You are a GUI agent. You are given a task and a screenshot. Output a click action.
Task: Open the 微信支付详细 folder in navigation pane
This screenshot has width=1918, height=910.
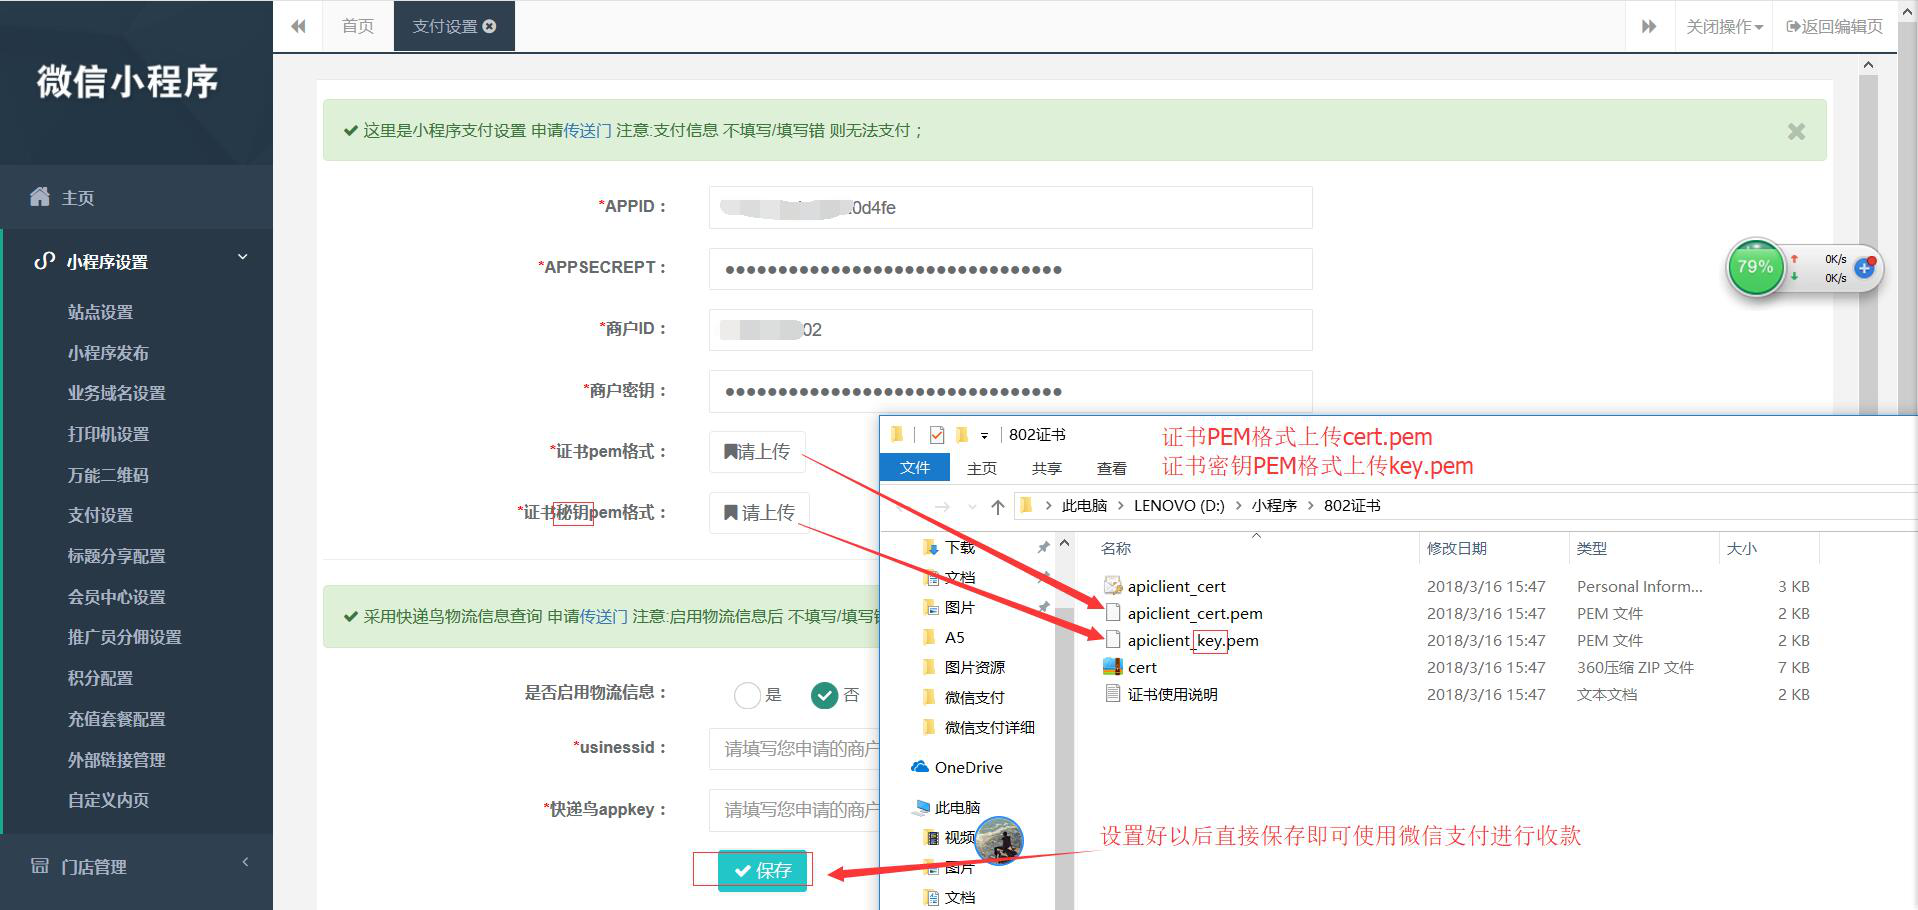[979, 727]
